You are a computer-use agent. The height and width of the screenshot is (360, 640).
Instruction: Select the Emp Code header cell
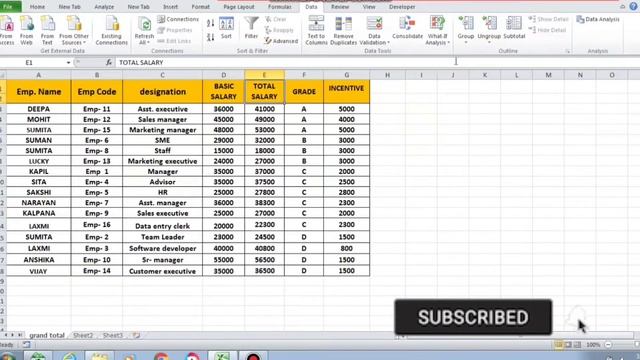97,92
